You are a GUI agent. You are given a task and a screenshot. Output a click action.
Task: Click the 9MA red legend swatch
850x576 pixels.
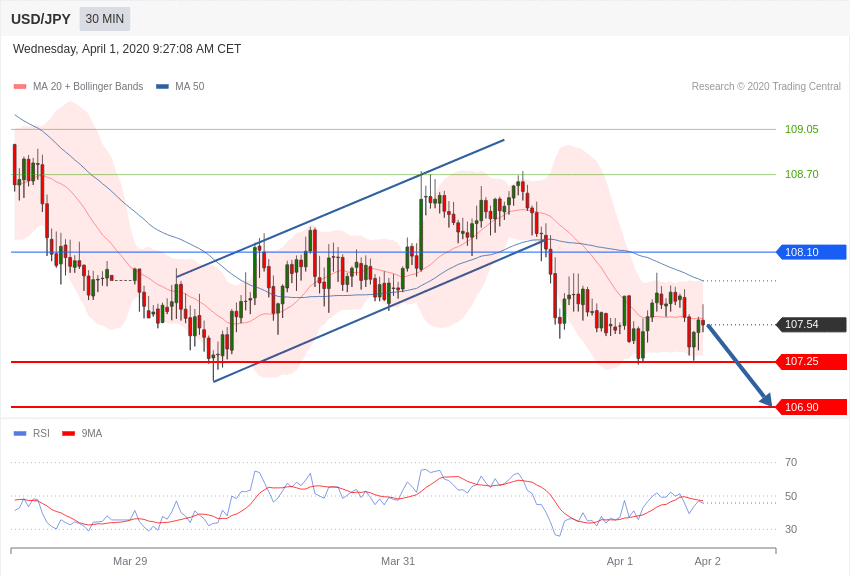(68, 433)
